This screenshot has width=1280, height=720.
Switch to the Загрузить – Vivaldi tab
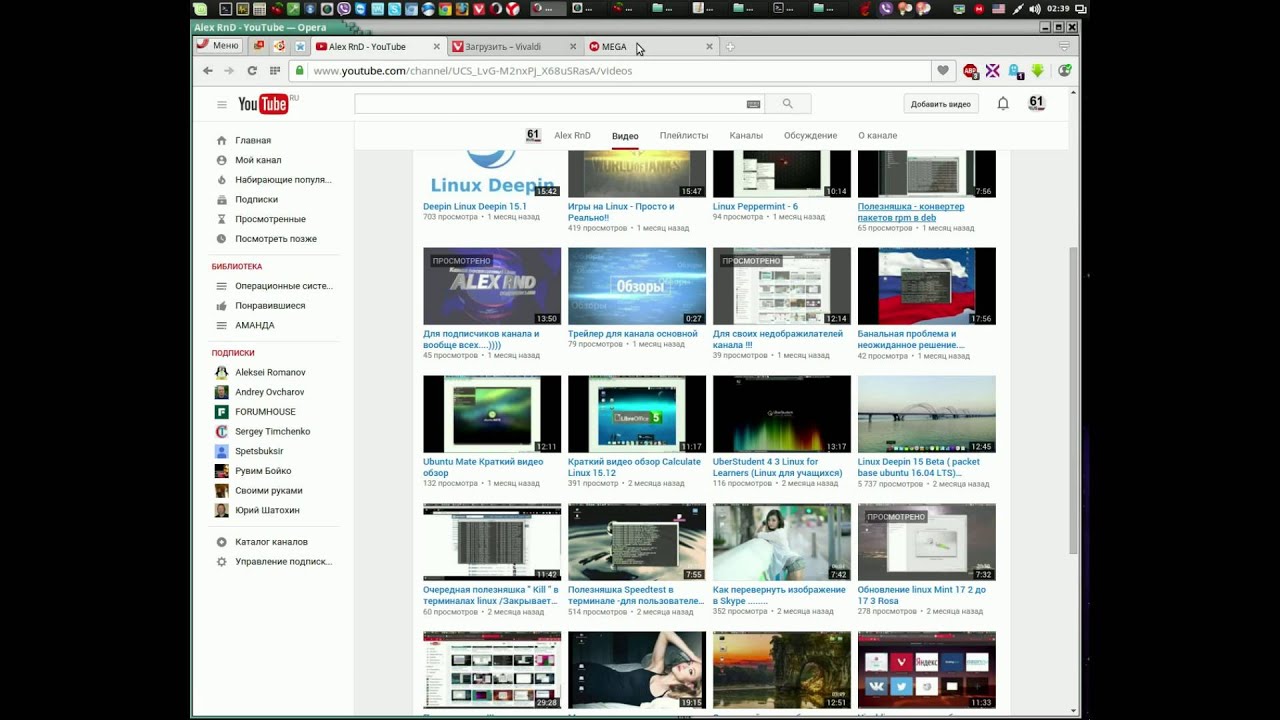[514, 46]
